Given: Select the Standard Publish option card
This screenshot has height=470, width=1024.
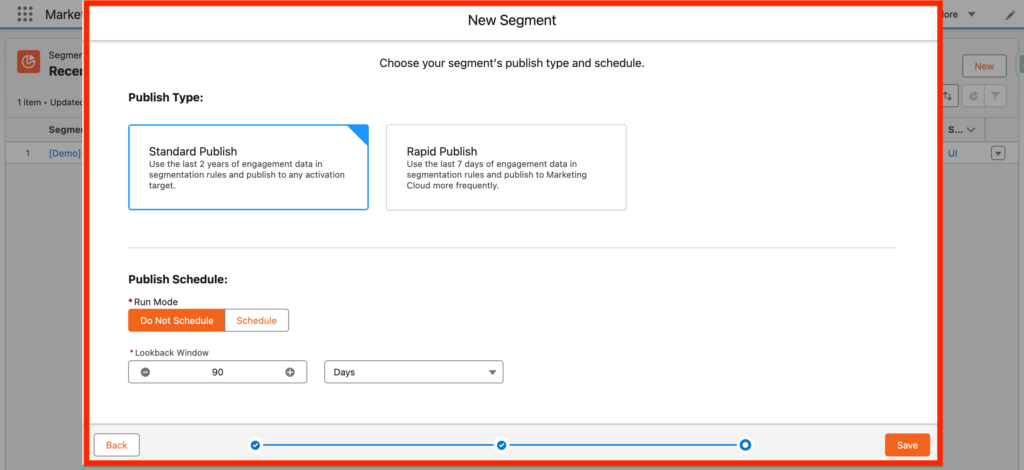Looking at the screenshot, I should tap(248, 167).
